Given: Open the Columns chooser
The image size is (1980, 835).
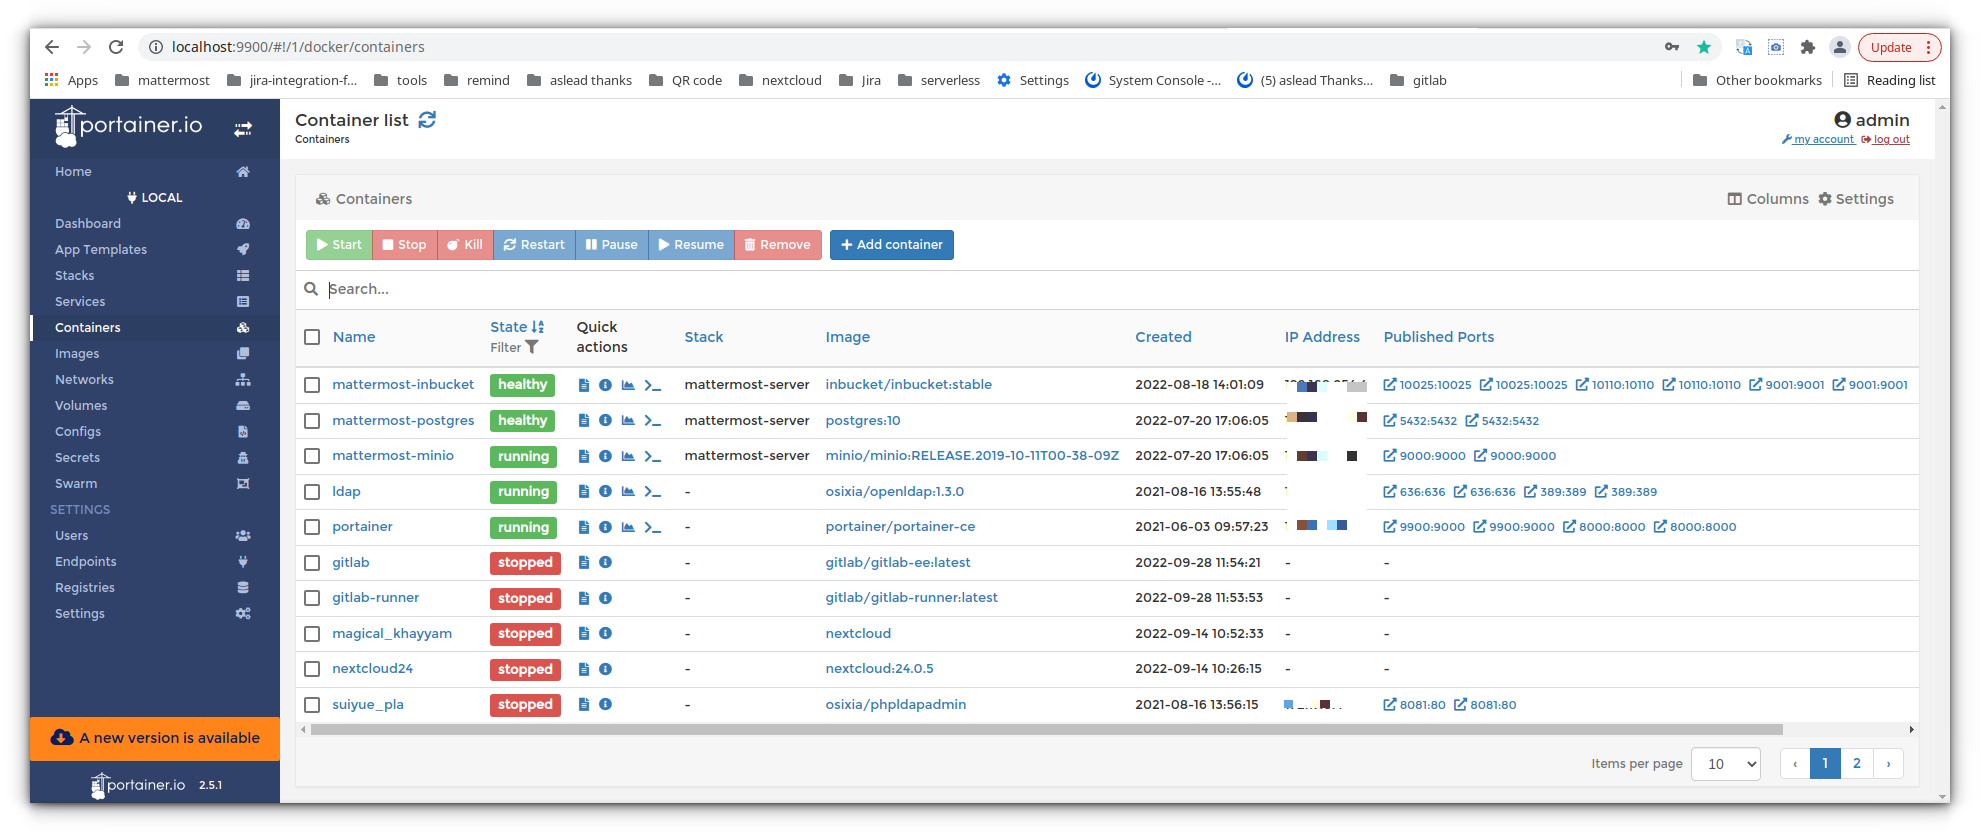Looking at the screenshot, I should coord(1768,199).
